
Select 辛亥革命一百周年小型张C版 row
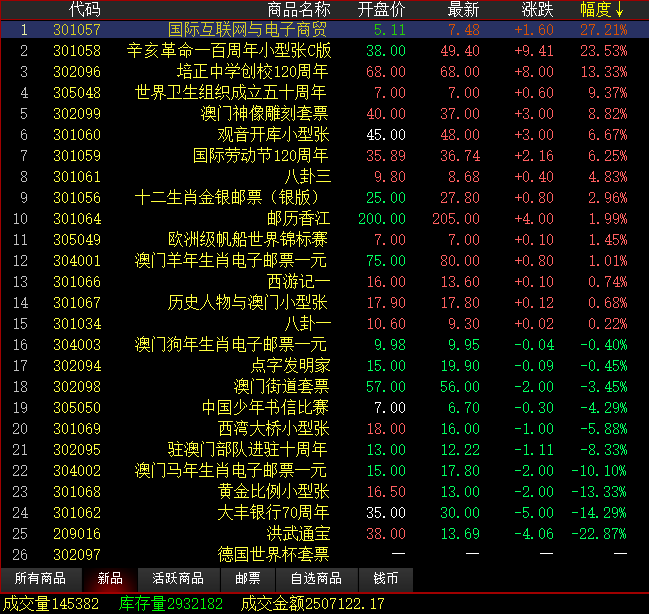coord(324,51)
